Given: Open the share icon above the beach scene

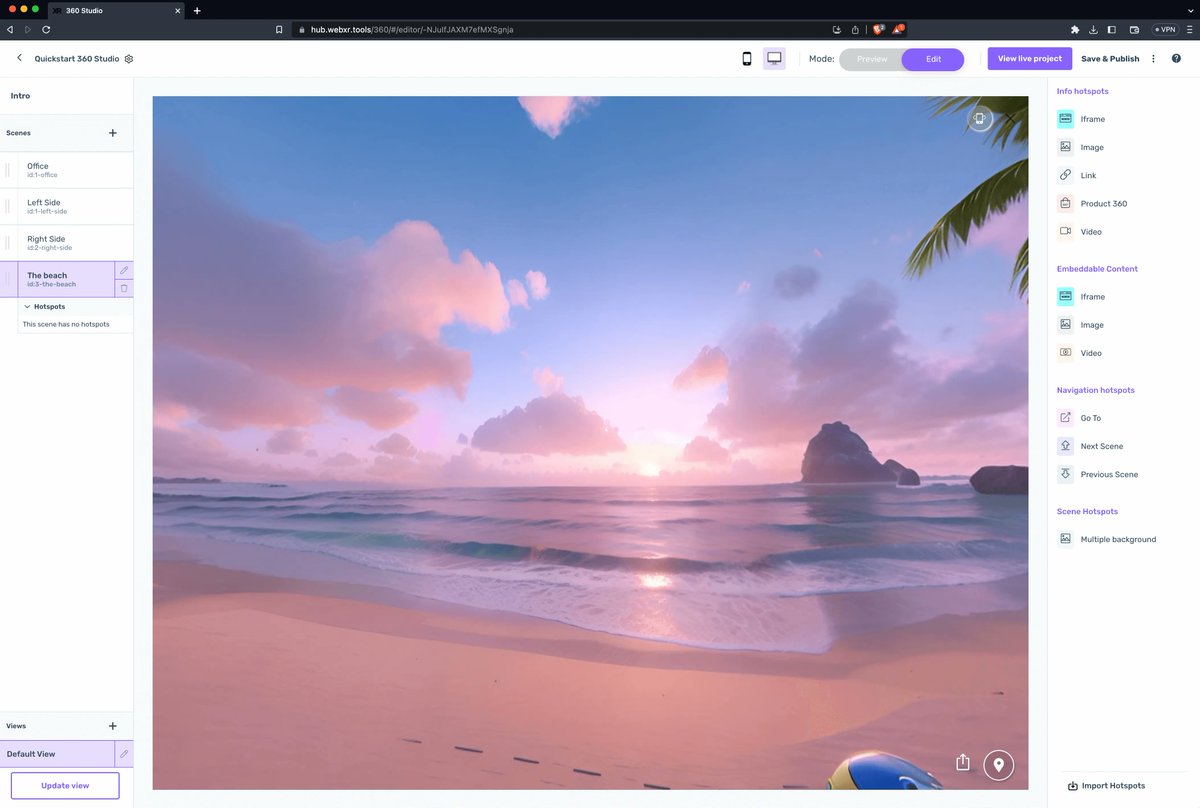Looking at the screenshot, I should pos(962,761).
